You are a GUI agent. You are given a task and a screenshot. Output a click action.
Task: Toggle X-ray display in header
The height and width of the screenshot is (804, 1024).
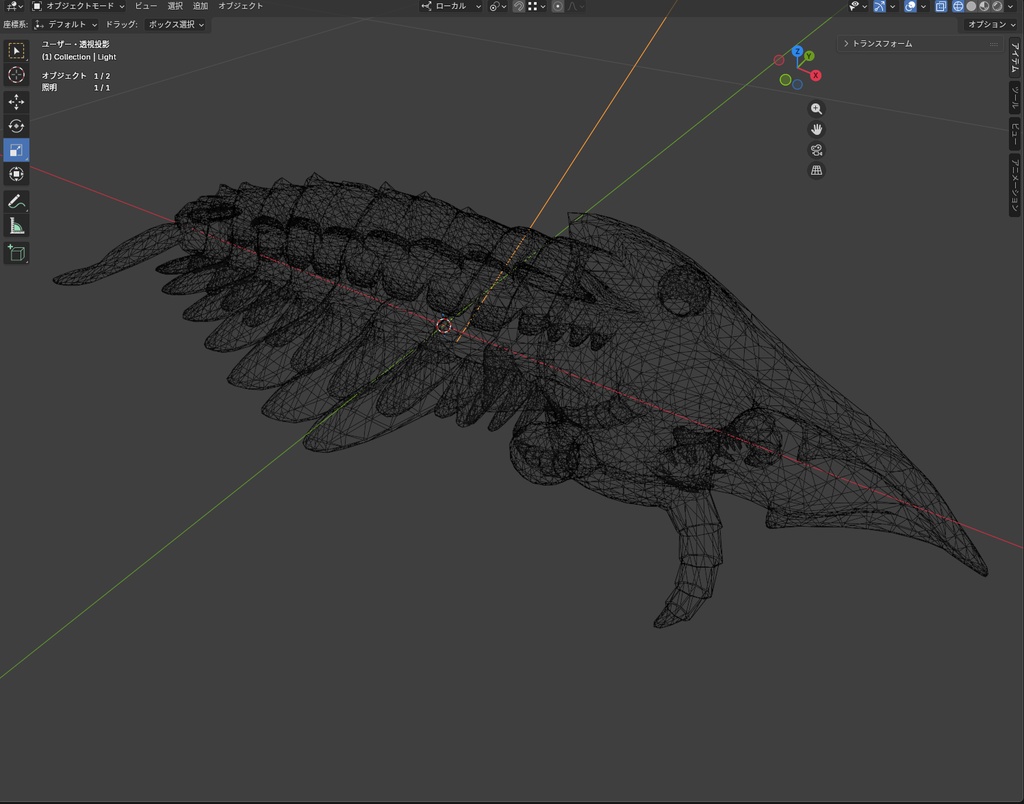click(940, 6)
